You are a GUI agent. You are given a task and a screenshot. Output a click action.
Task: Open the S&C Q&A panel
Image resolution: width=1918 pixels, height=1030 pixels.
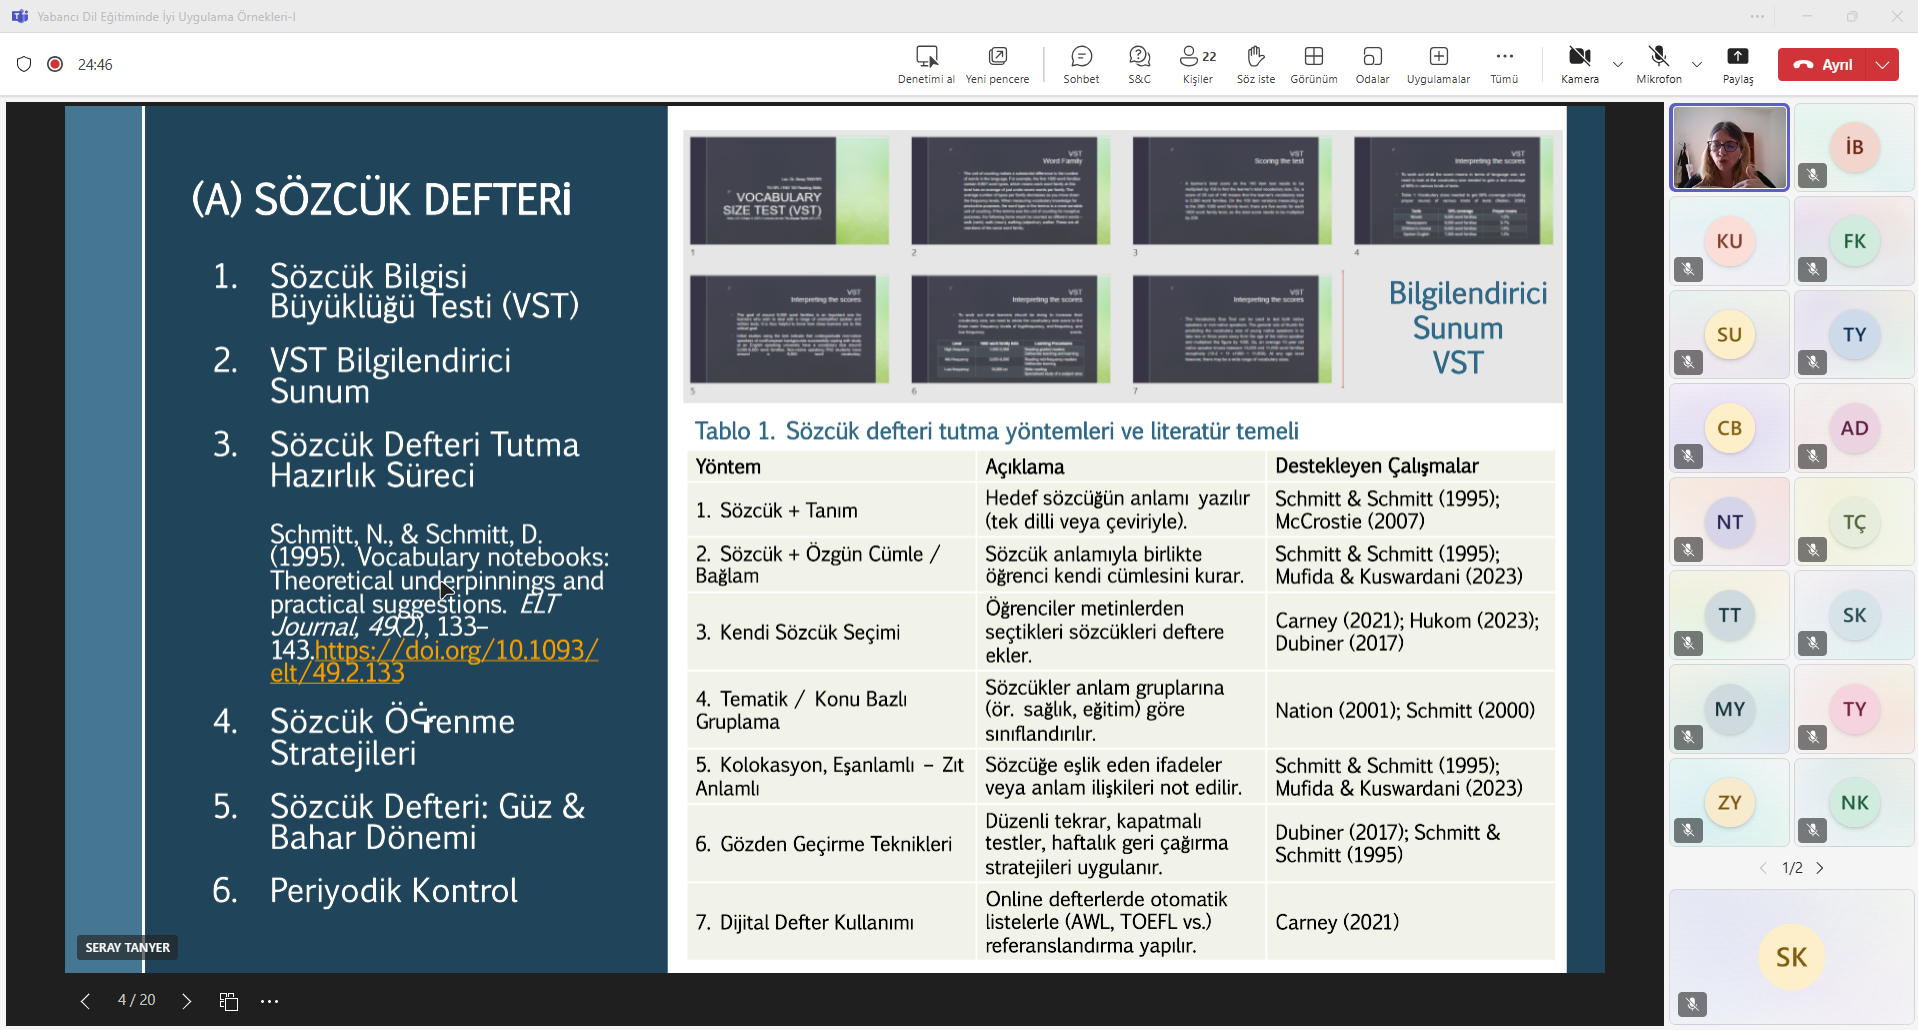click(x=1139, y=64)
